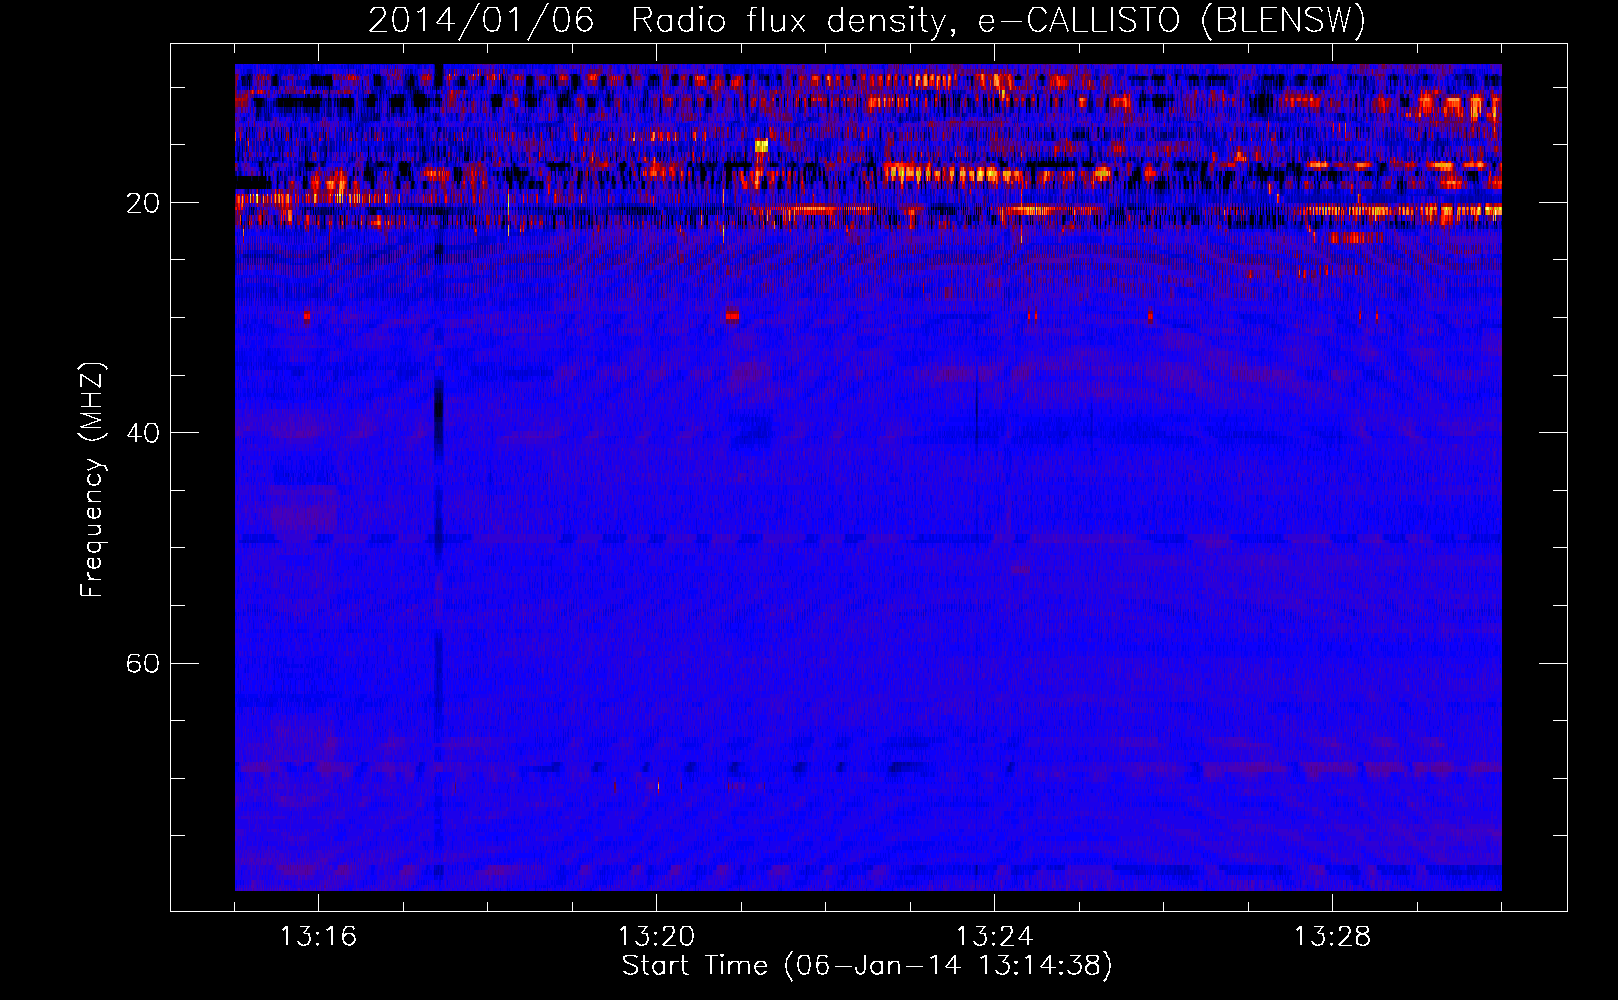Click the '20' frequency tick label

click(143, 203)
